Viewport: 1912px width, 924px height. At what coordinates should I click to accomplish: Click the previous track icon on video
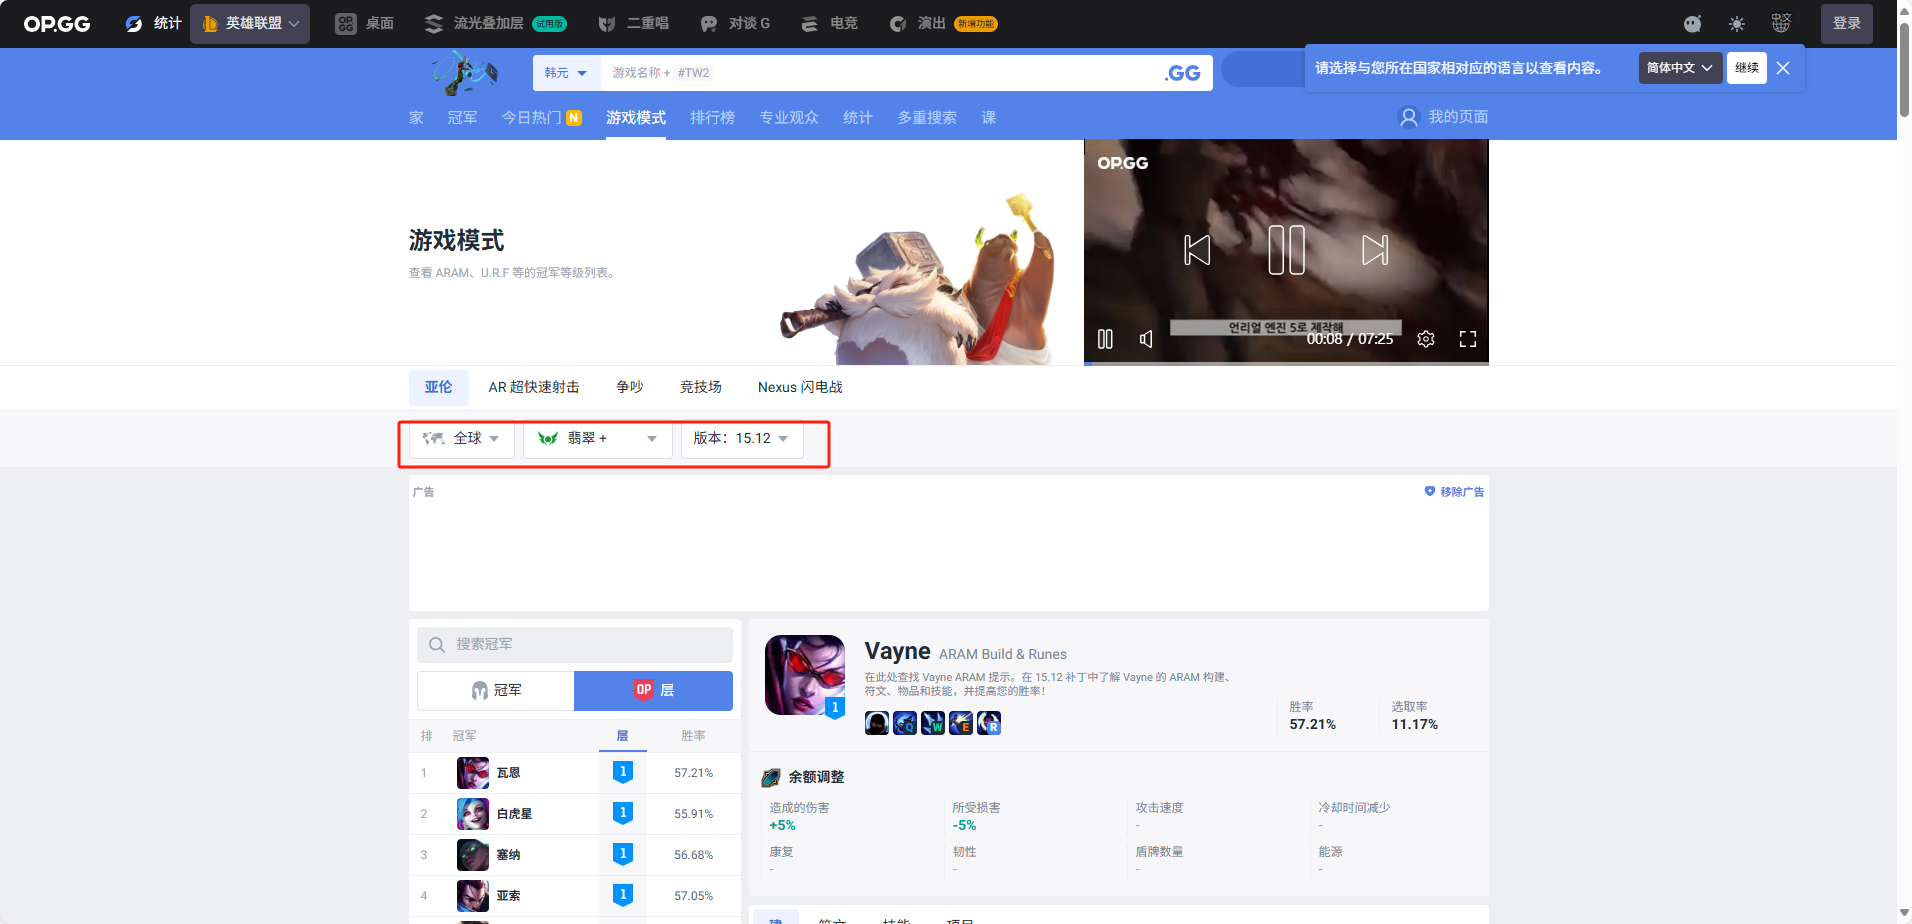click(x=1197, y=250)
